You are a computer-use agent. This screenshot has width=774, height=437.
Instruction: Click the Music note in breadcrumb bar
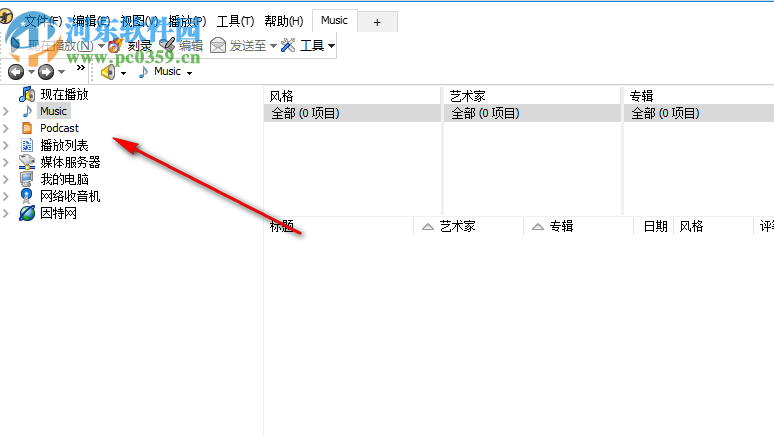click(143, 72)
